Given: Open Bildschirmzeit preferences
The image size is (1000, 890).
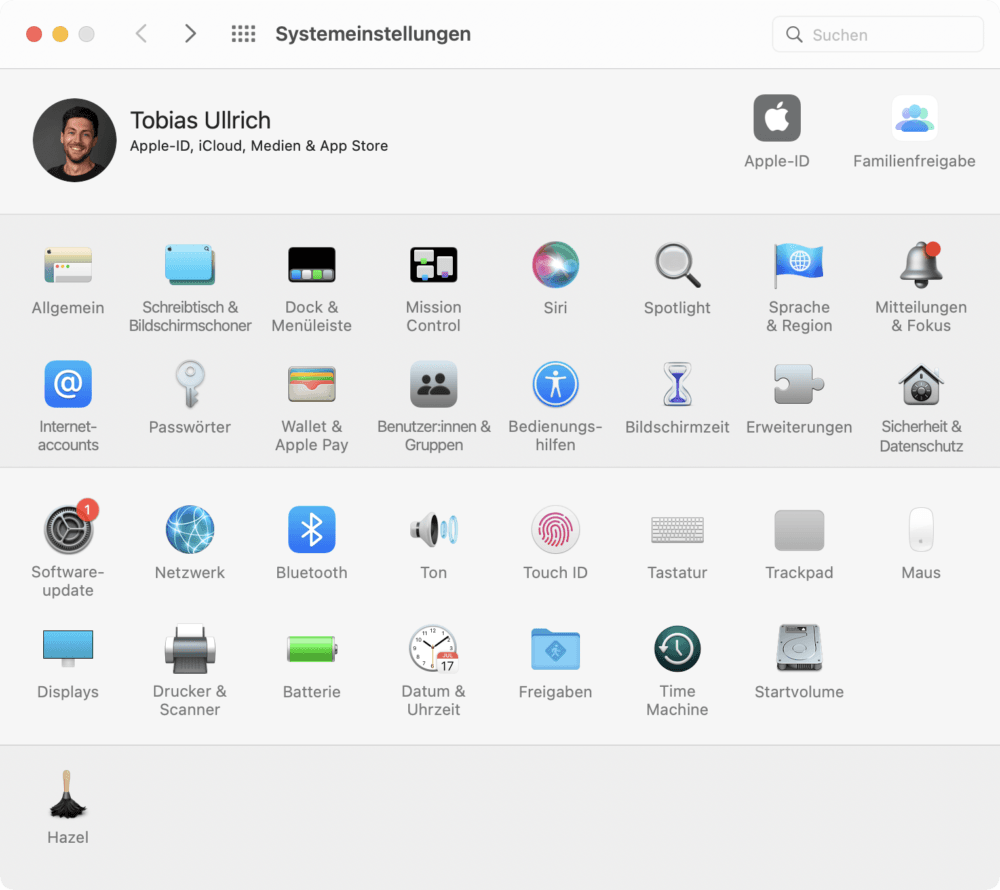Looking at the screenshot, I should coord(677,384).
